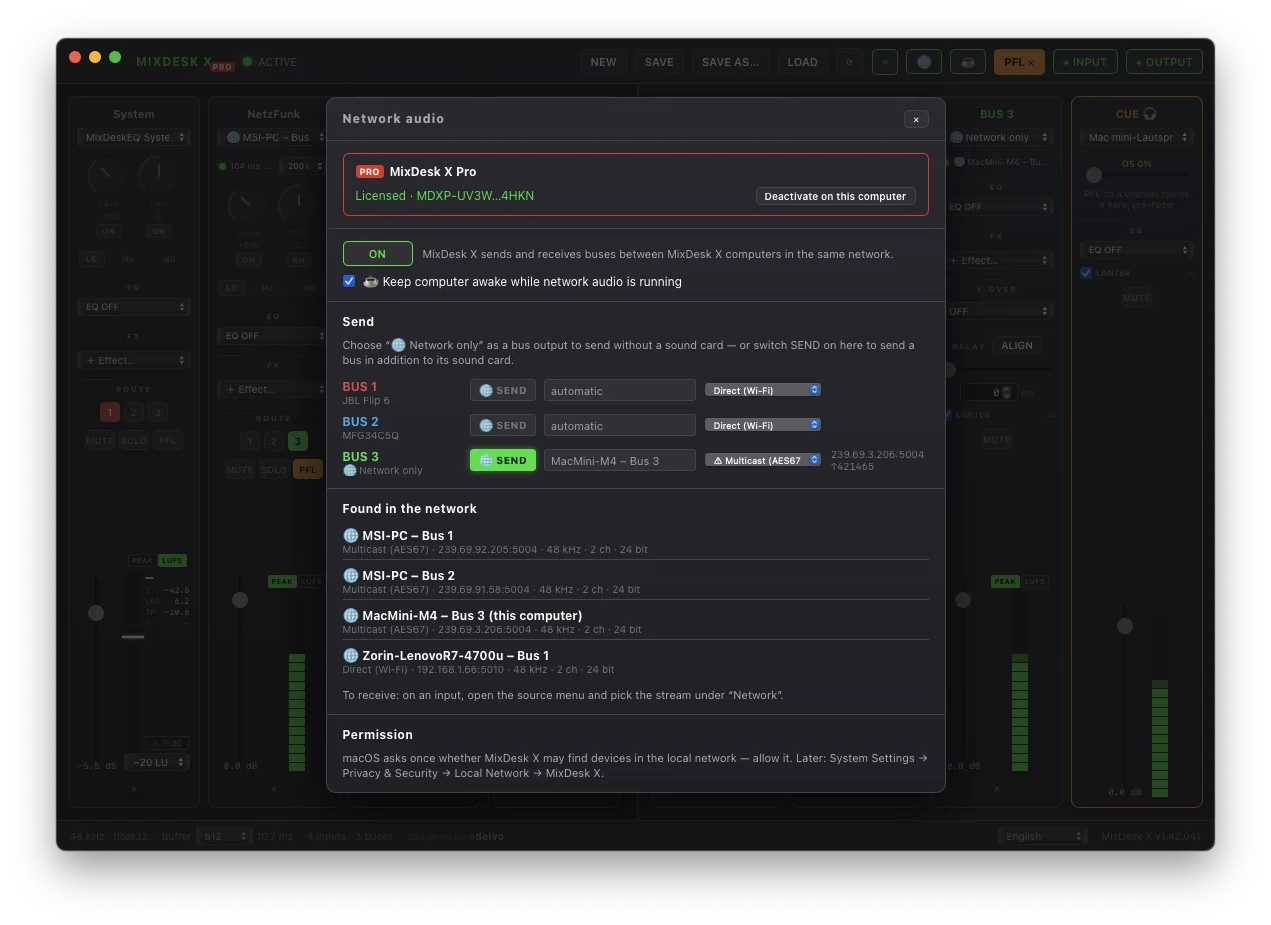Viewport: 1271px width, 925px height.
Task: Clear PFL with orange PFL × button
Action: [1019, 62]
